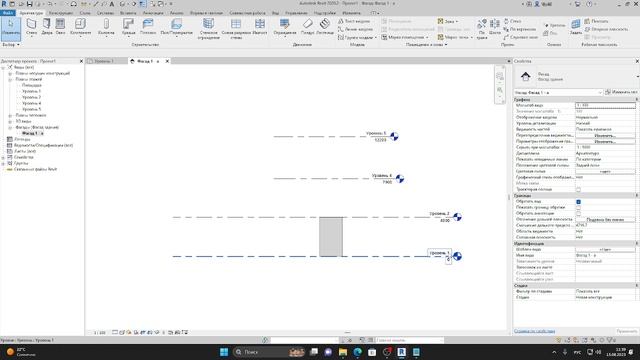This screenshot has height=360, width=640.
Task: Click the view scale 1:100 in view control bar
Action: (99, 333)
